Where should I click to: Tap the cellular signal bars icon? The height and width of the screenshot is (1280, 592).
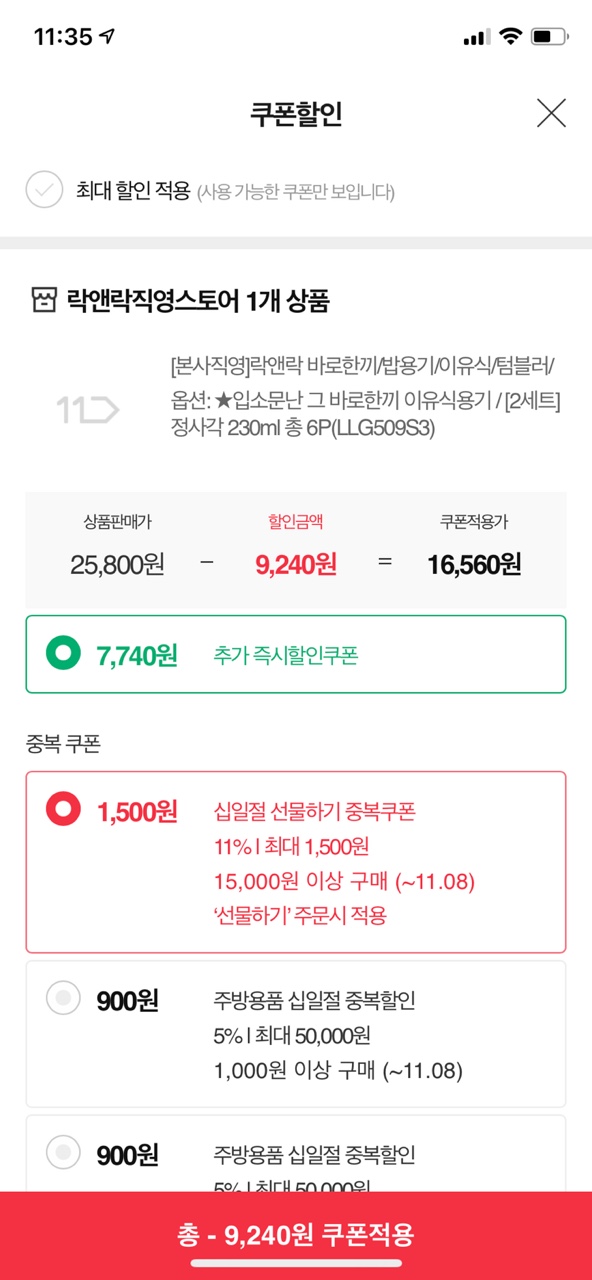click(x=477, y=37)
